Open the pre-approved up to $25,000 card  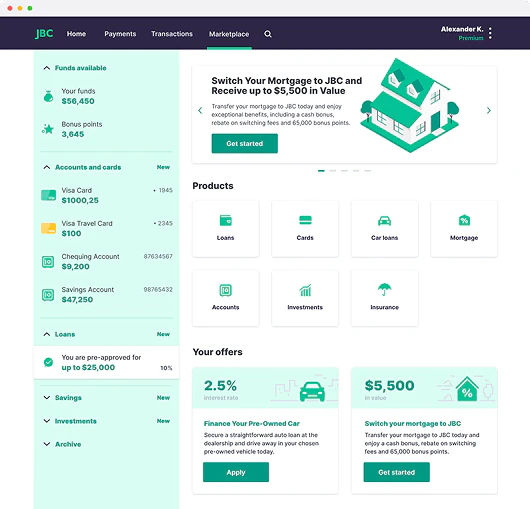106,362
